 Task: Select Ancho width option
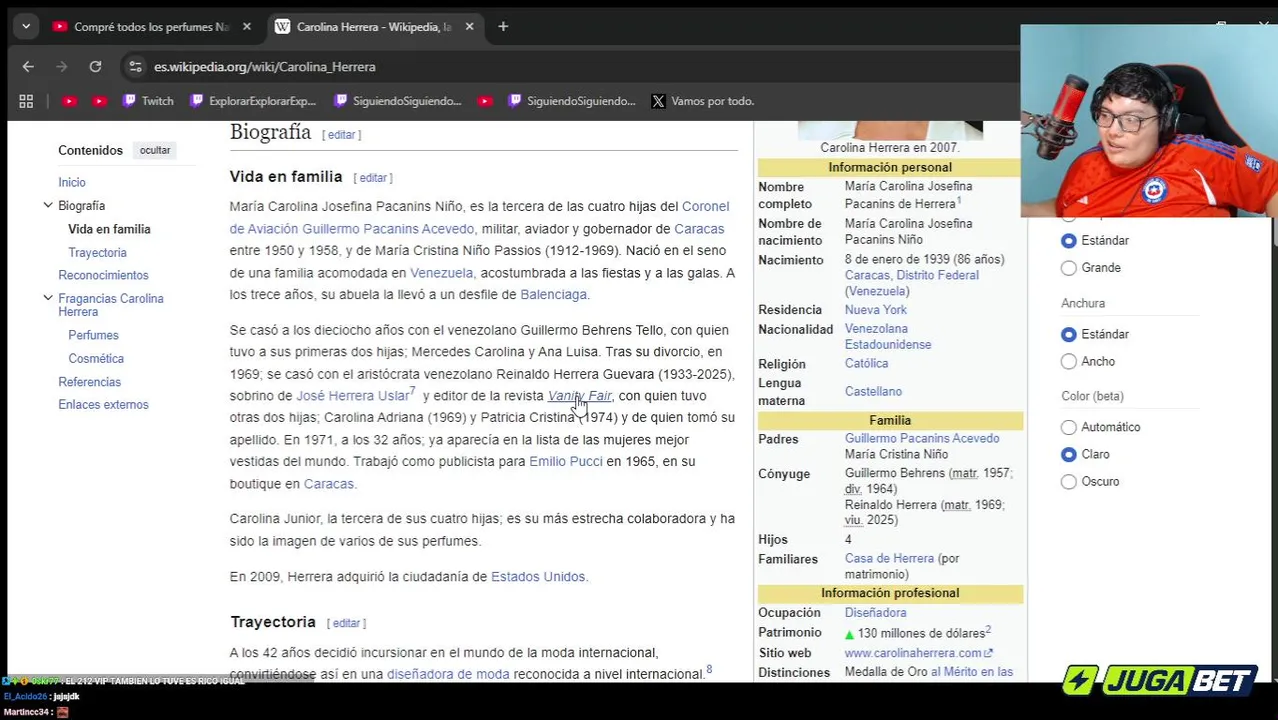point(1069,361)
